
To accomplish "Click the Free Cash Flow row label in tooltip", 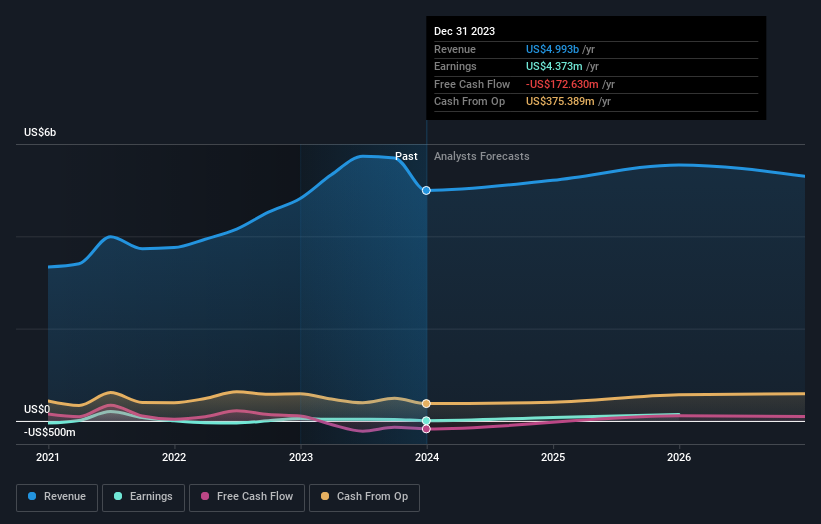I will [x=472, y=84].
